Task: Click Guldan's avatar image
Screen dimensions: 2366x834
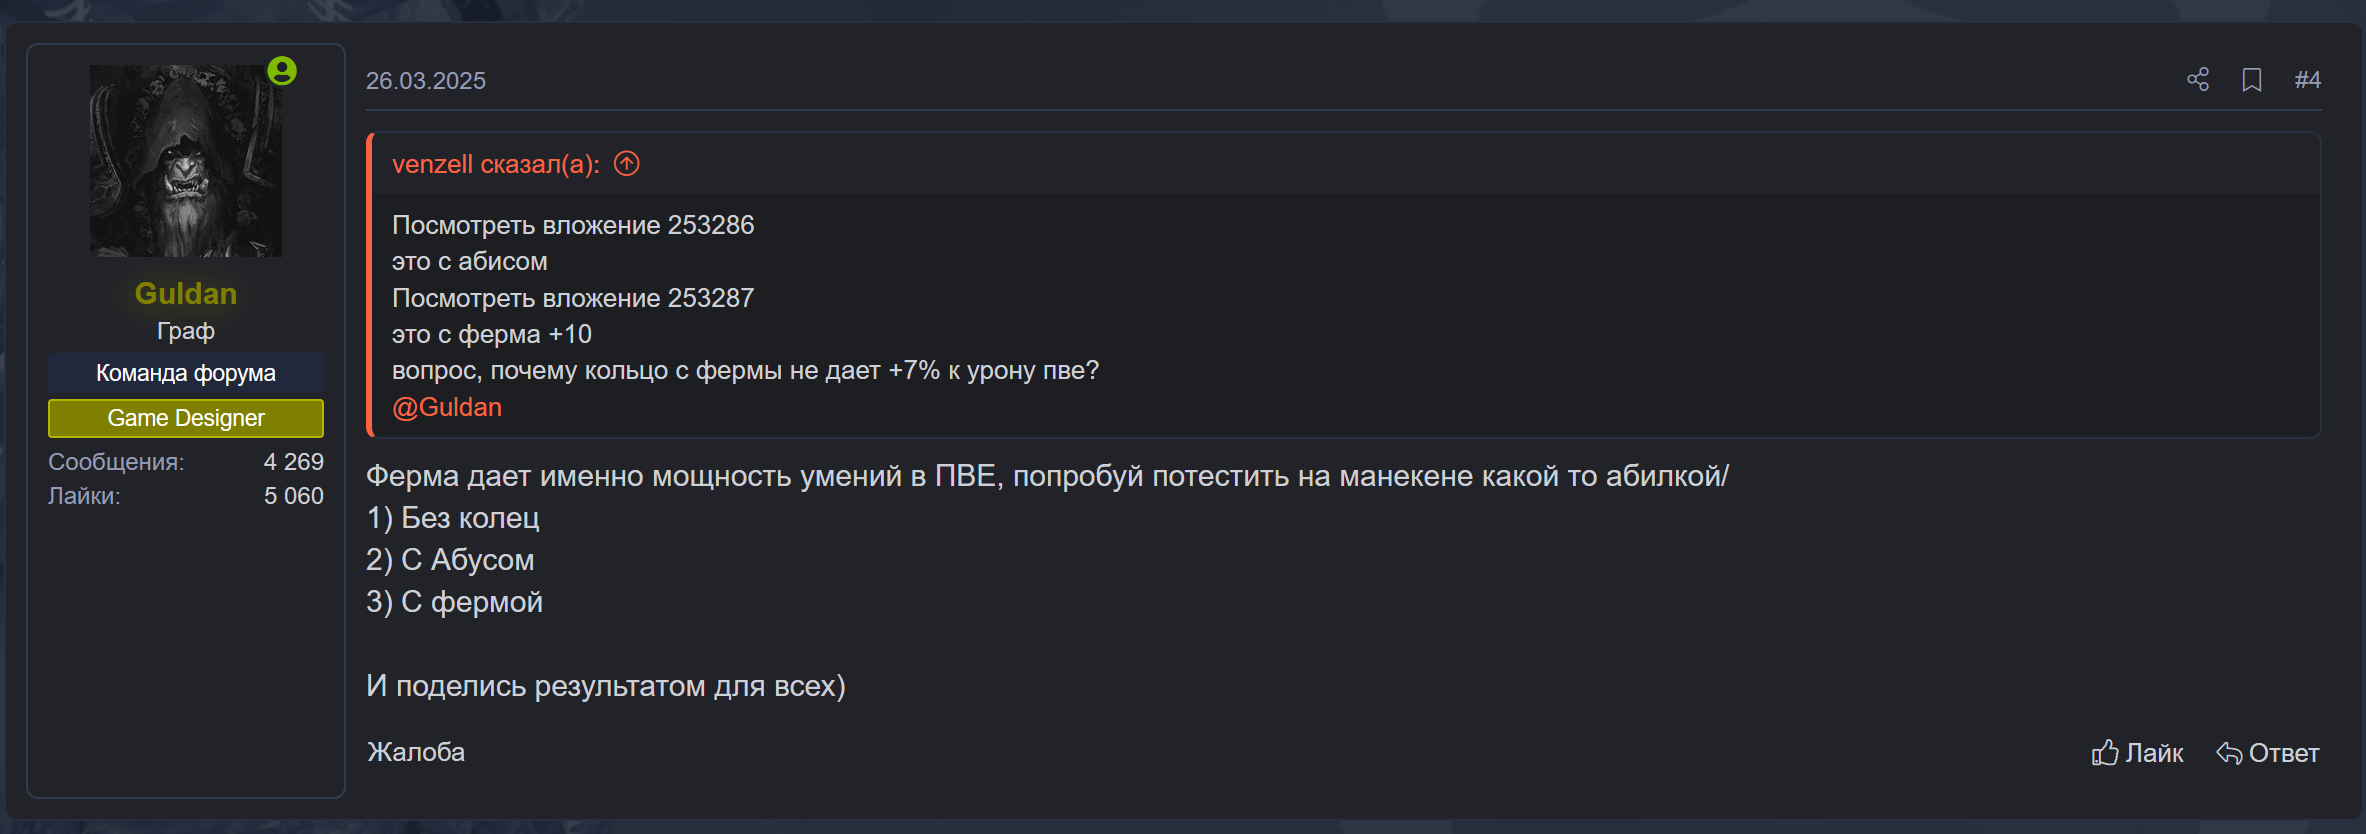Action: click(x=186, y=160)
